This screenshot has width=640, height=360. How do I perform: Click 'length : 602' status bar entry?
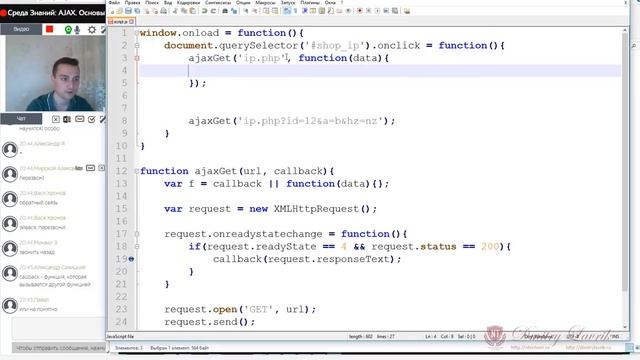coord(361,336)
